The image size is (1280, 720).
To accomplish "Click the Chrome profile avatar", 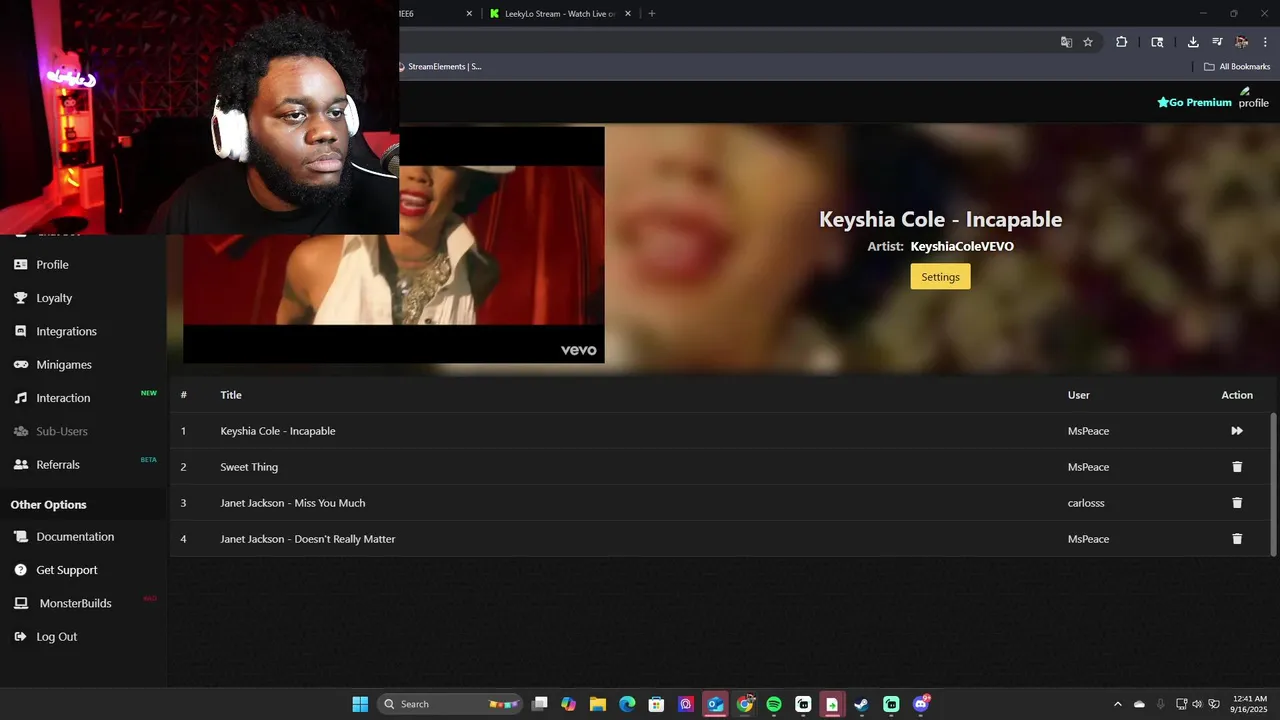I will pos(1241,42).
